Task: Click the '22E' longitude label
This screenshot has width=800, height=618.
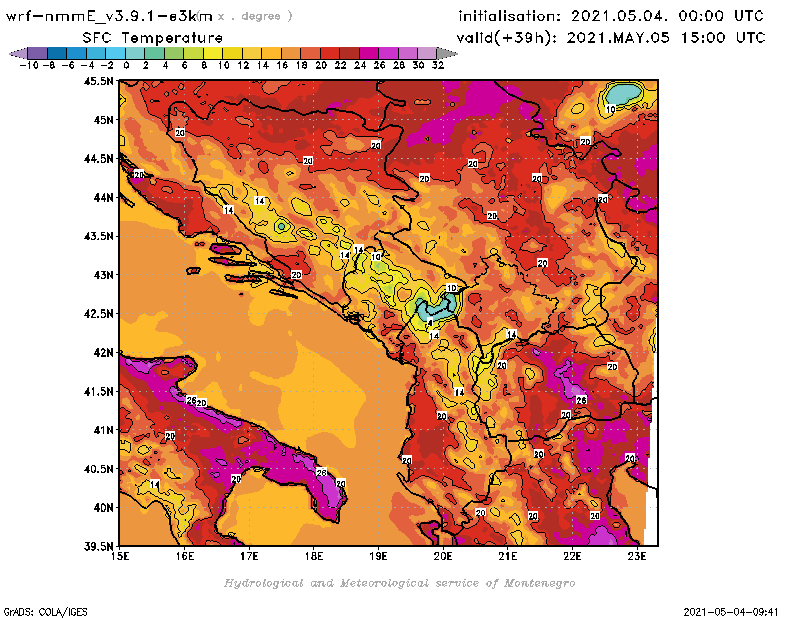Action: tap(572, 556)
